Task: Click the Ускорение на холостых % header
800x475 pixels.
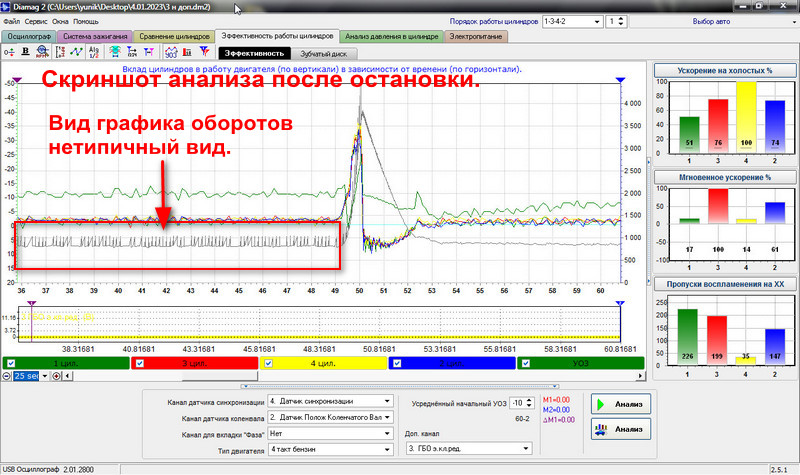Action: (724, 70)
